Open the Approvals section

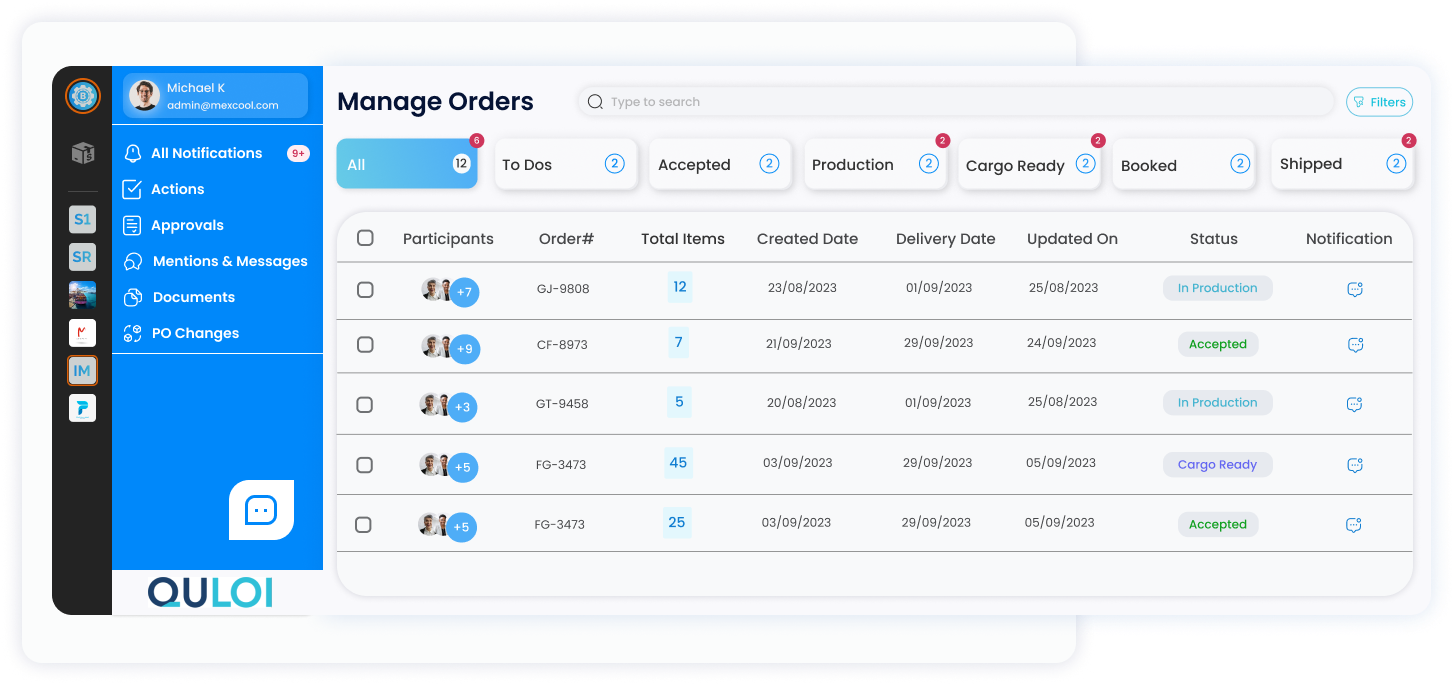[186, 225]
